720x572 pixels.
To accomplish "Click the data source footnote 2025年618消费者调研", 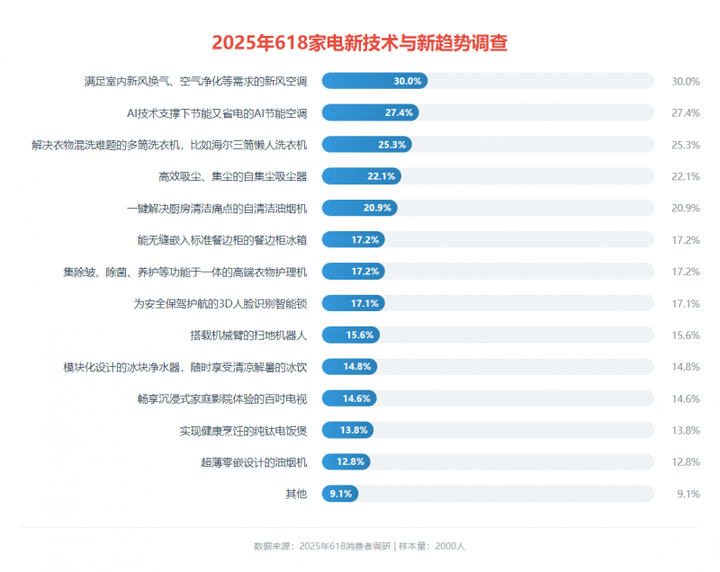I will pyautogui.click(x=345, y=546).
